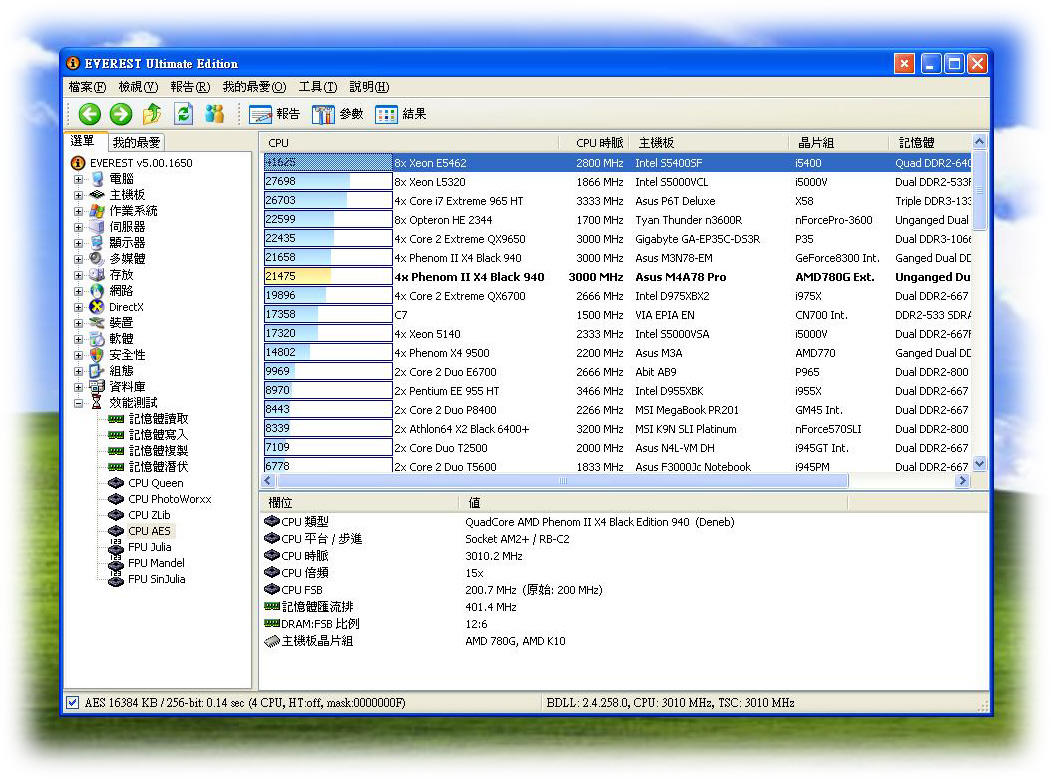
Task: Click the CPU 時脈 column header
Action: click(599, 143)
